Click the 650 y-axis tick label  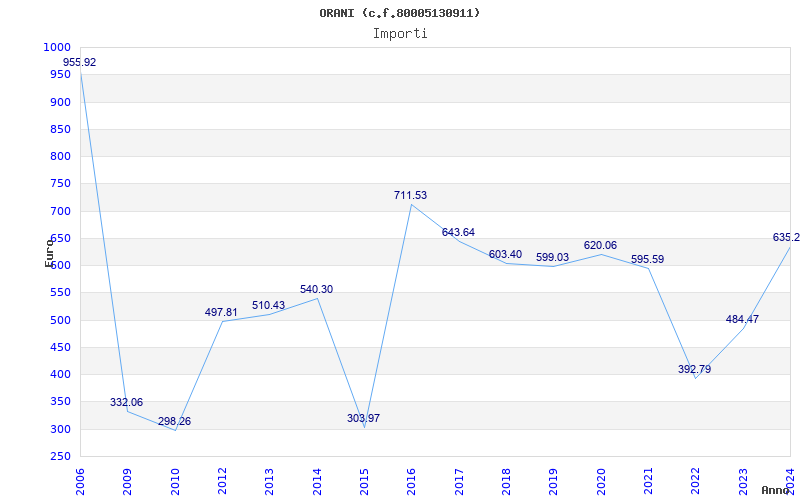(60, 238)
